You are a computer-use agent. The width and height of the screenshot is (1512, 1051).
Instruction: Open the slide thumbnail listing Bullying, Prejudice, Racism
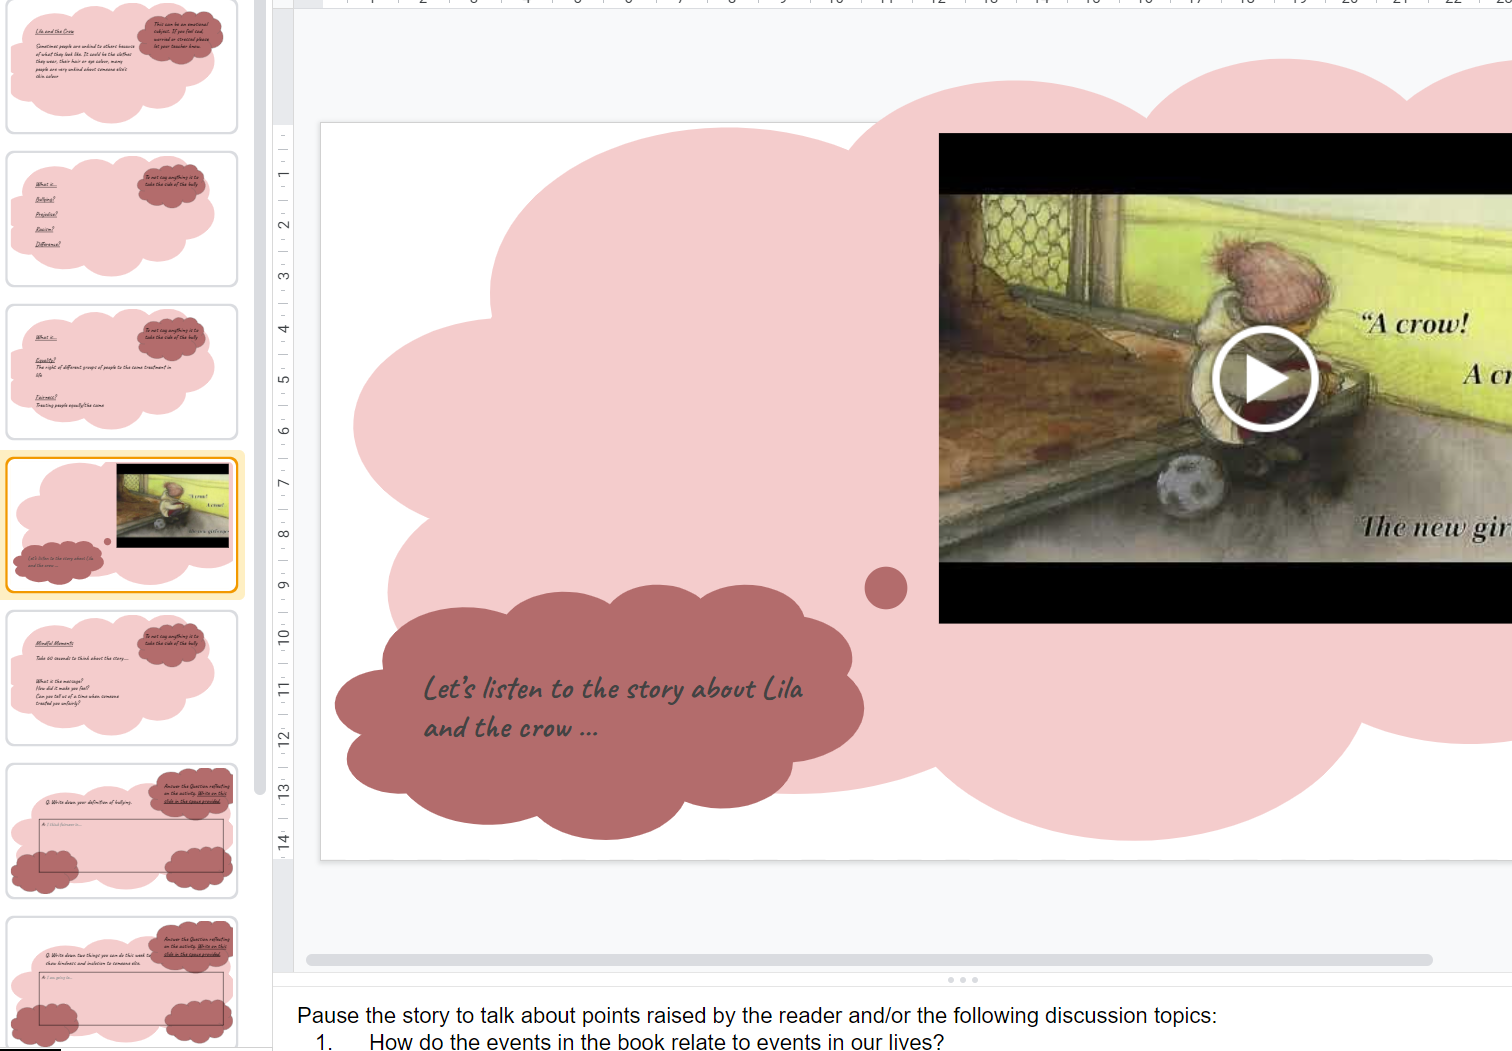(122, 219)
